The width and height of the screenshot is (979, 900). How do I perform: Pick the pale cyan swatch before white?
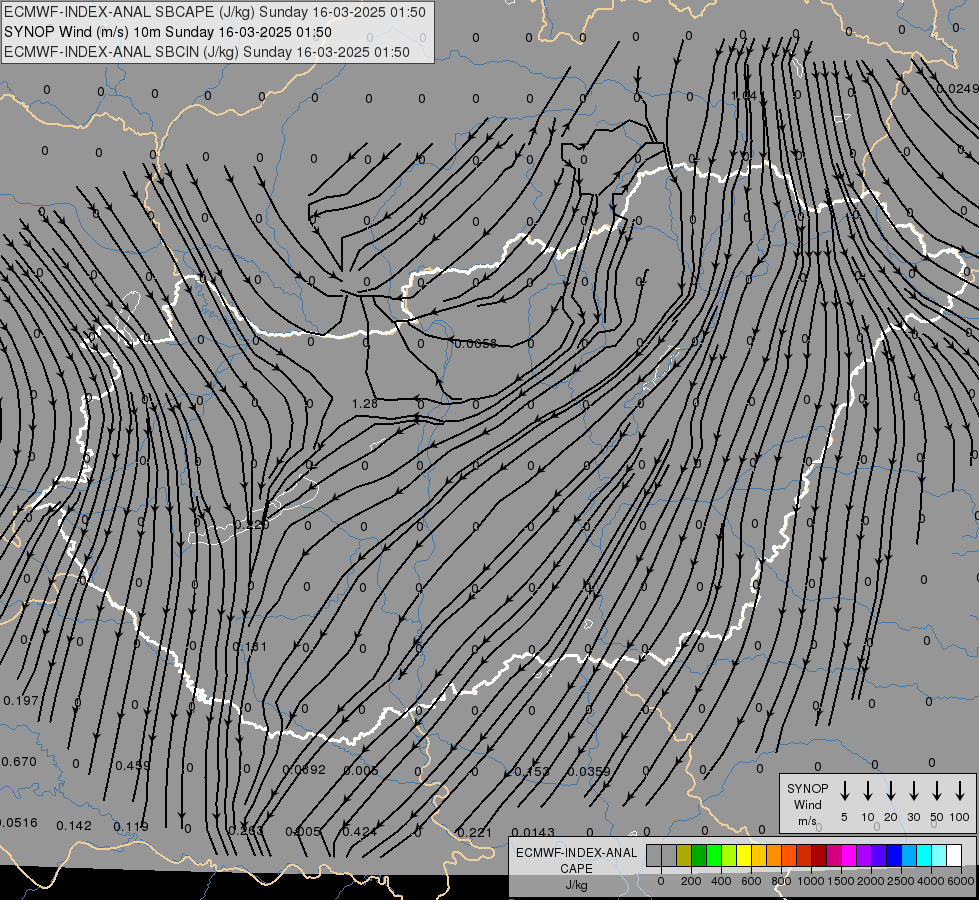(939, 856)
